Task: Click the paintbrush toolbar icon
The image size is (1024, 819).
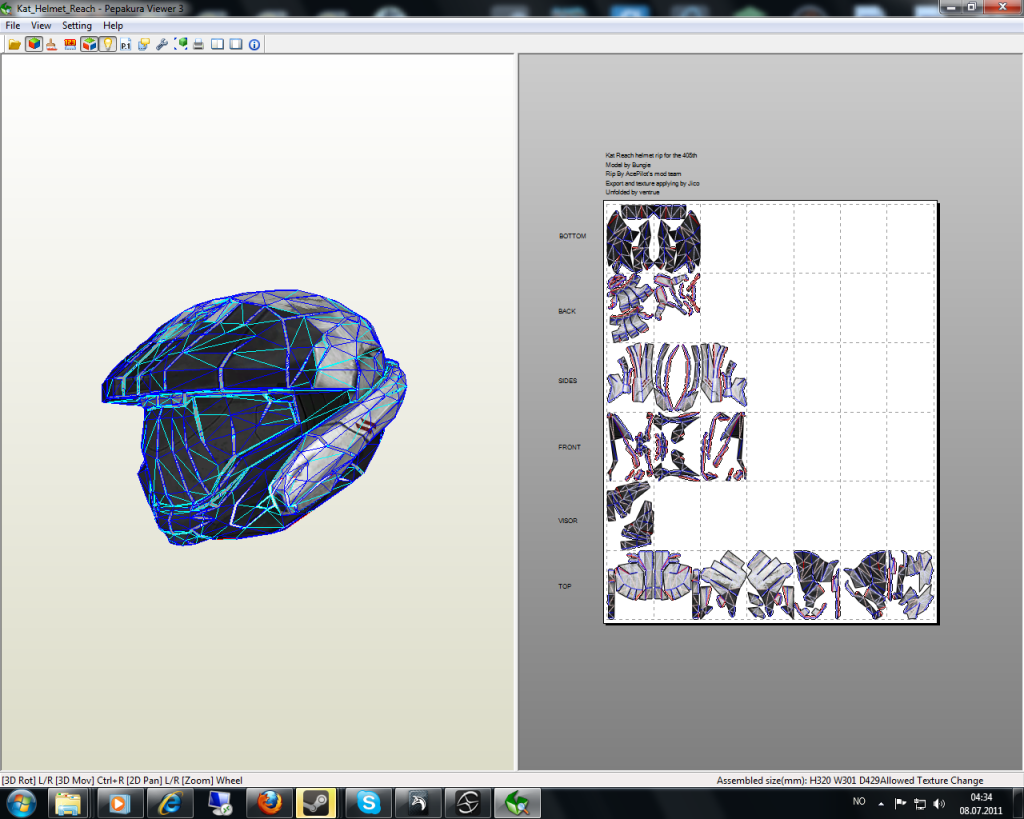Action: click(x=52, y=44)
